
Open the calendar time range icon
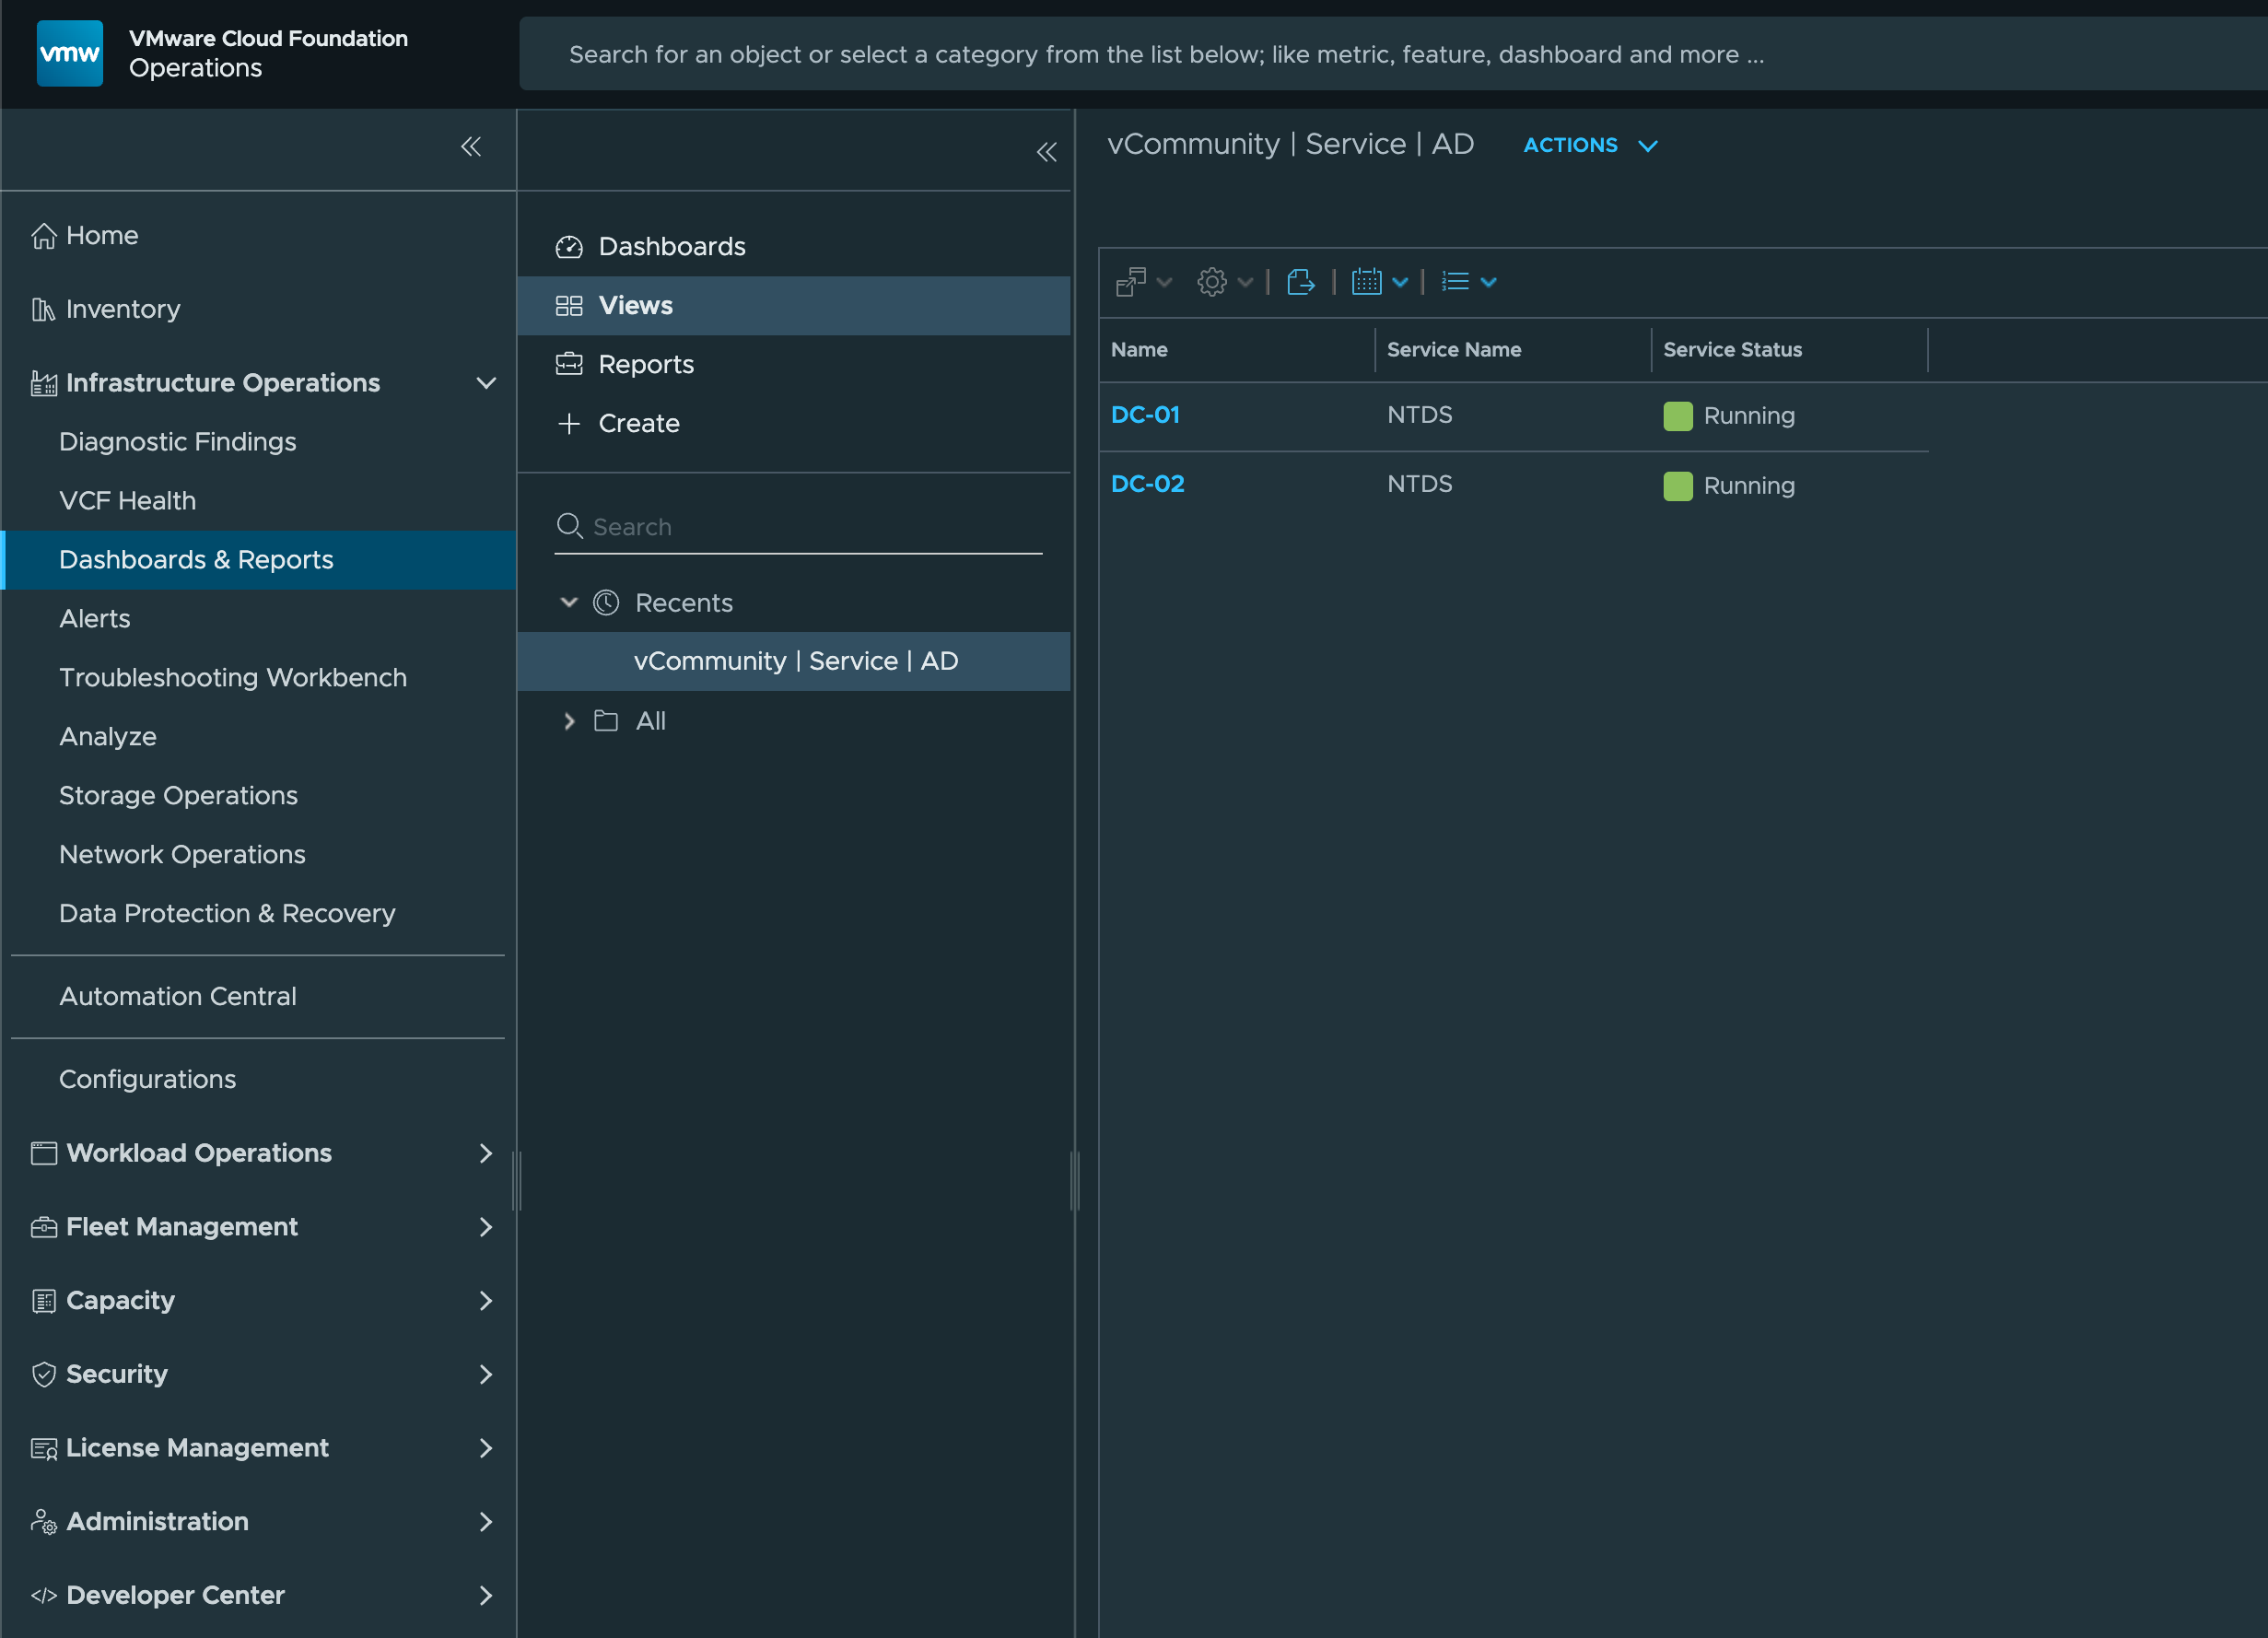tap(1366, 282)
